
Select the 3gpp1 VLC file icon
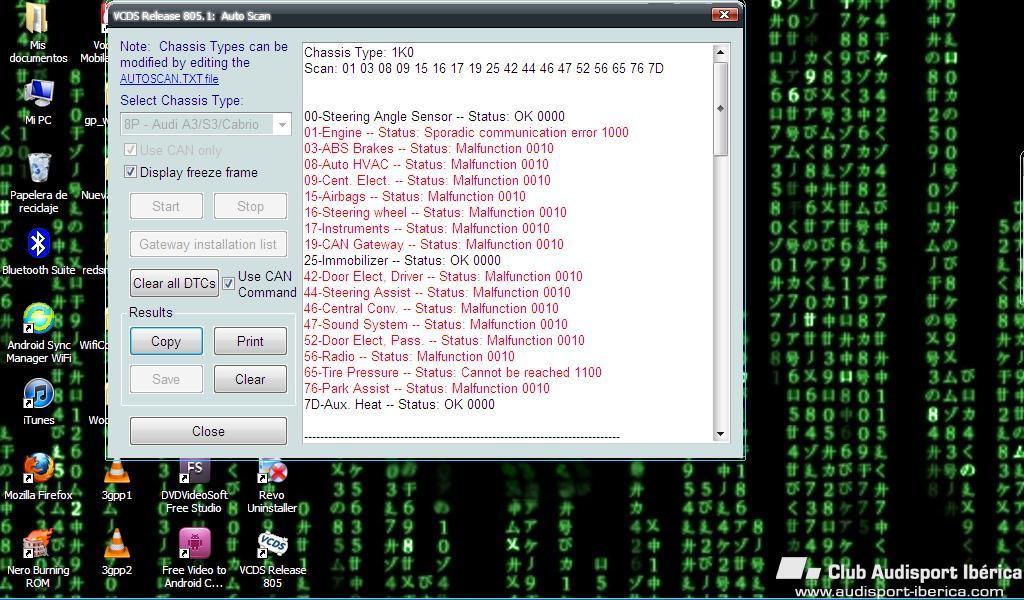click(x=116, y=469)
